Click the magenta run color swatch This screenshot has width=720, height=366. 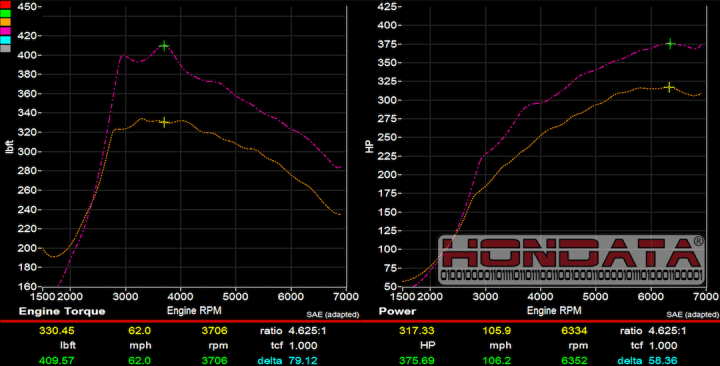coord(5,31)
